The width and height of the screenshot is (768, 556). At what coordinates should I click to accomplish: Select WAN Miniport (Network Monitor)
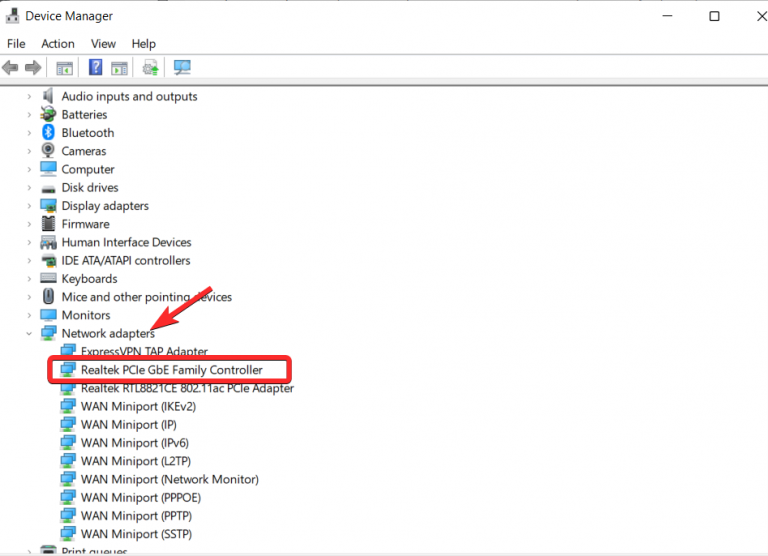pos(169,479)
